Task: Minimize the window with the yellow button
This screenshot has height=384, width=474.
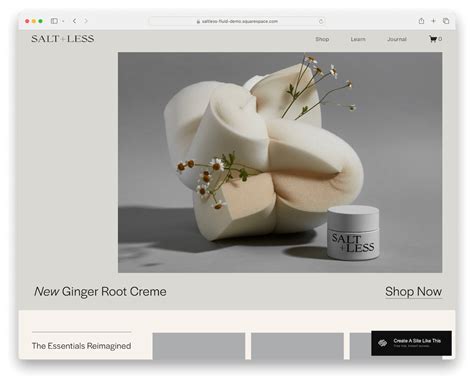Action: [x=34, y=21]
